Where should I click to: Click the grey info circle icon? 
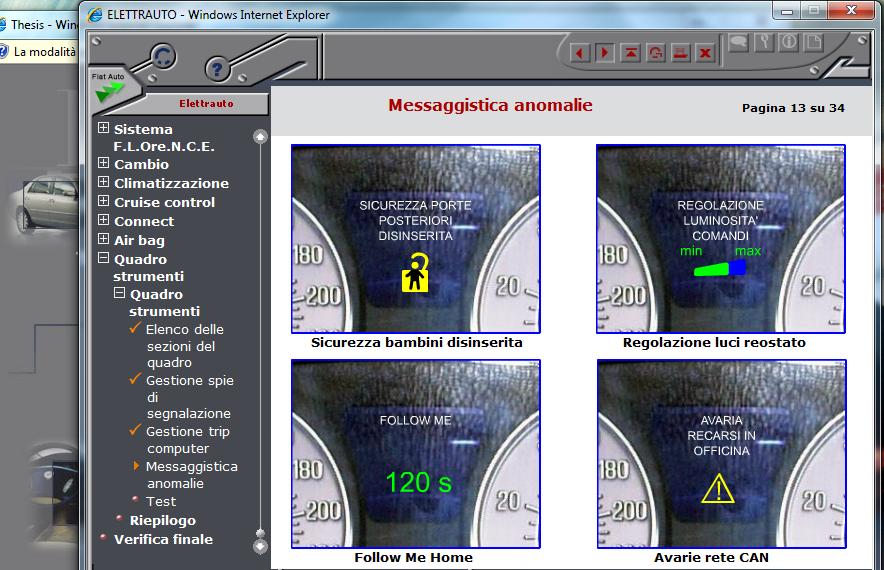coord(789,42)
